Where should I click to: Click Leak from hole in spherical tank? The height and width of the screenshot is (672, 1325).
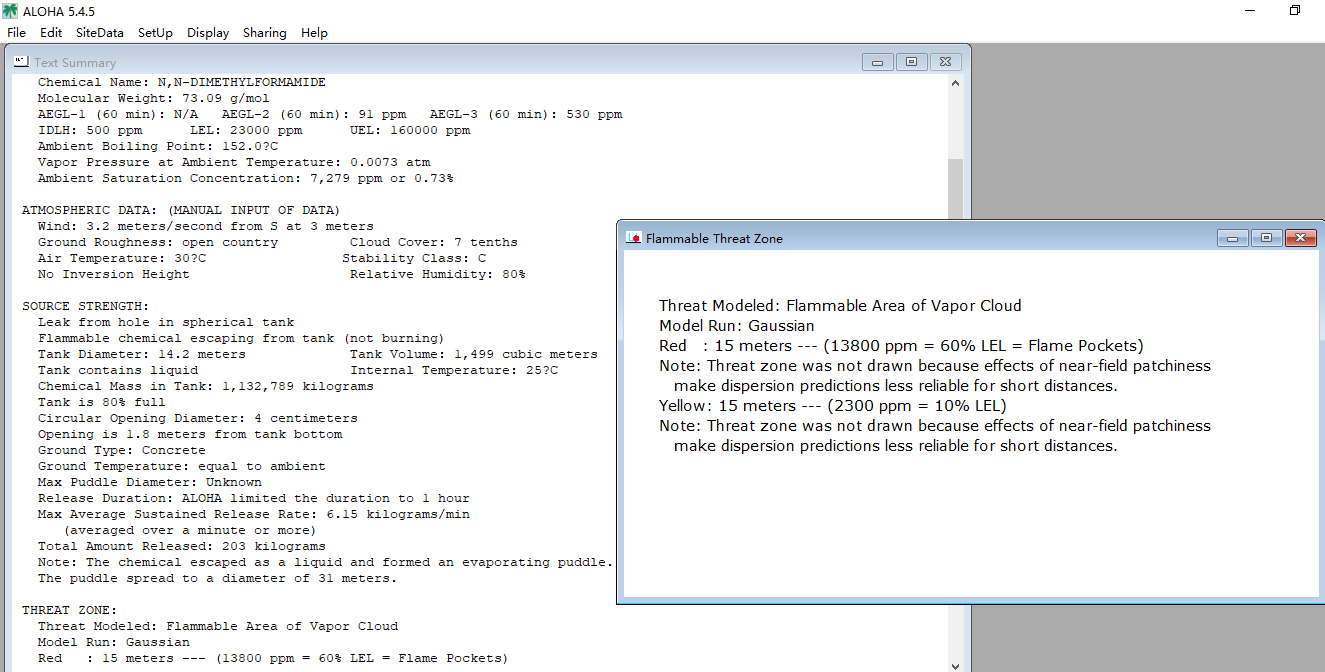166,322
